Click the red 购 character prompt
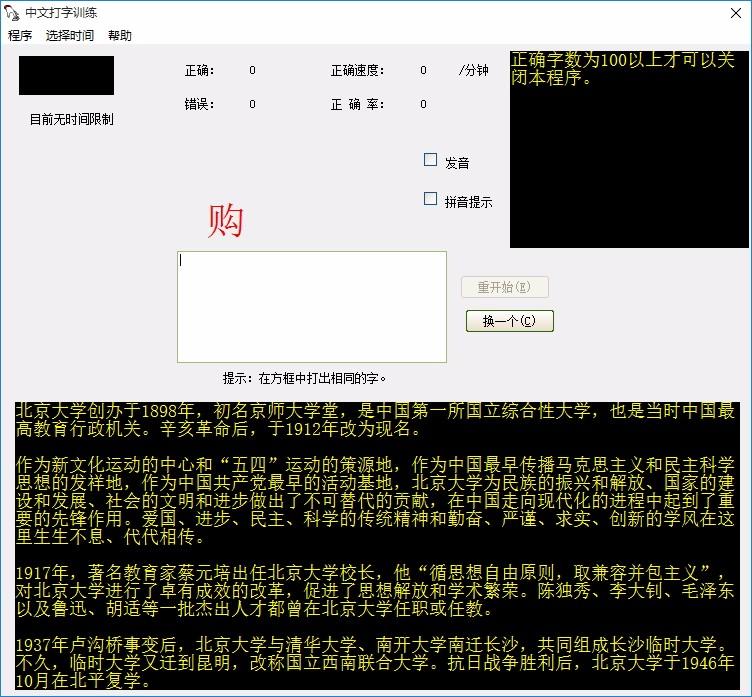This screenshot has height=697, width=752. click(x=226, y=221)
